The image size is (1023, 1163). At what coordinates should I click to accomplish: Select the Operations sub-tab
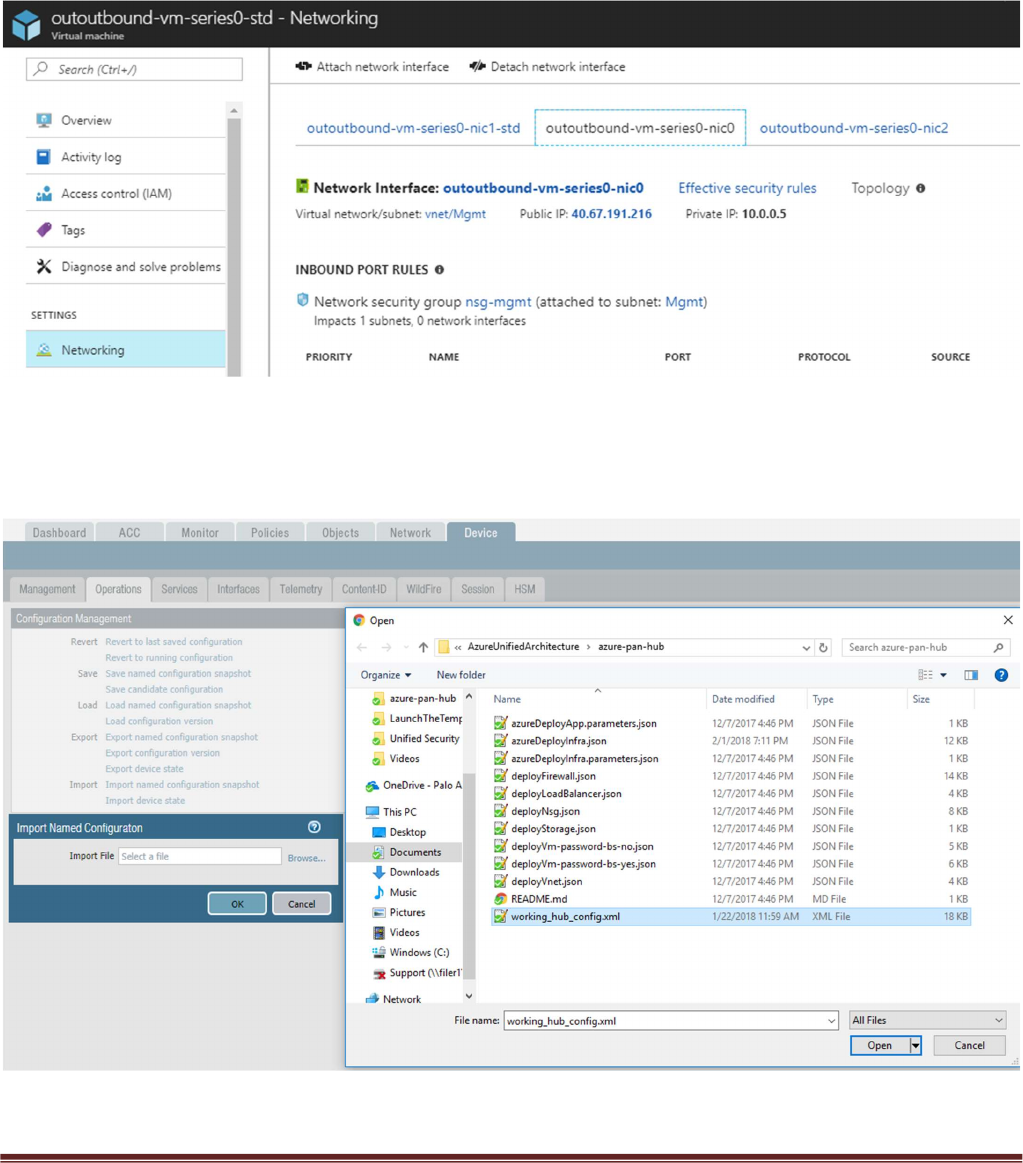click(118, 589)
